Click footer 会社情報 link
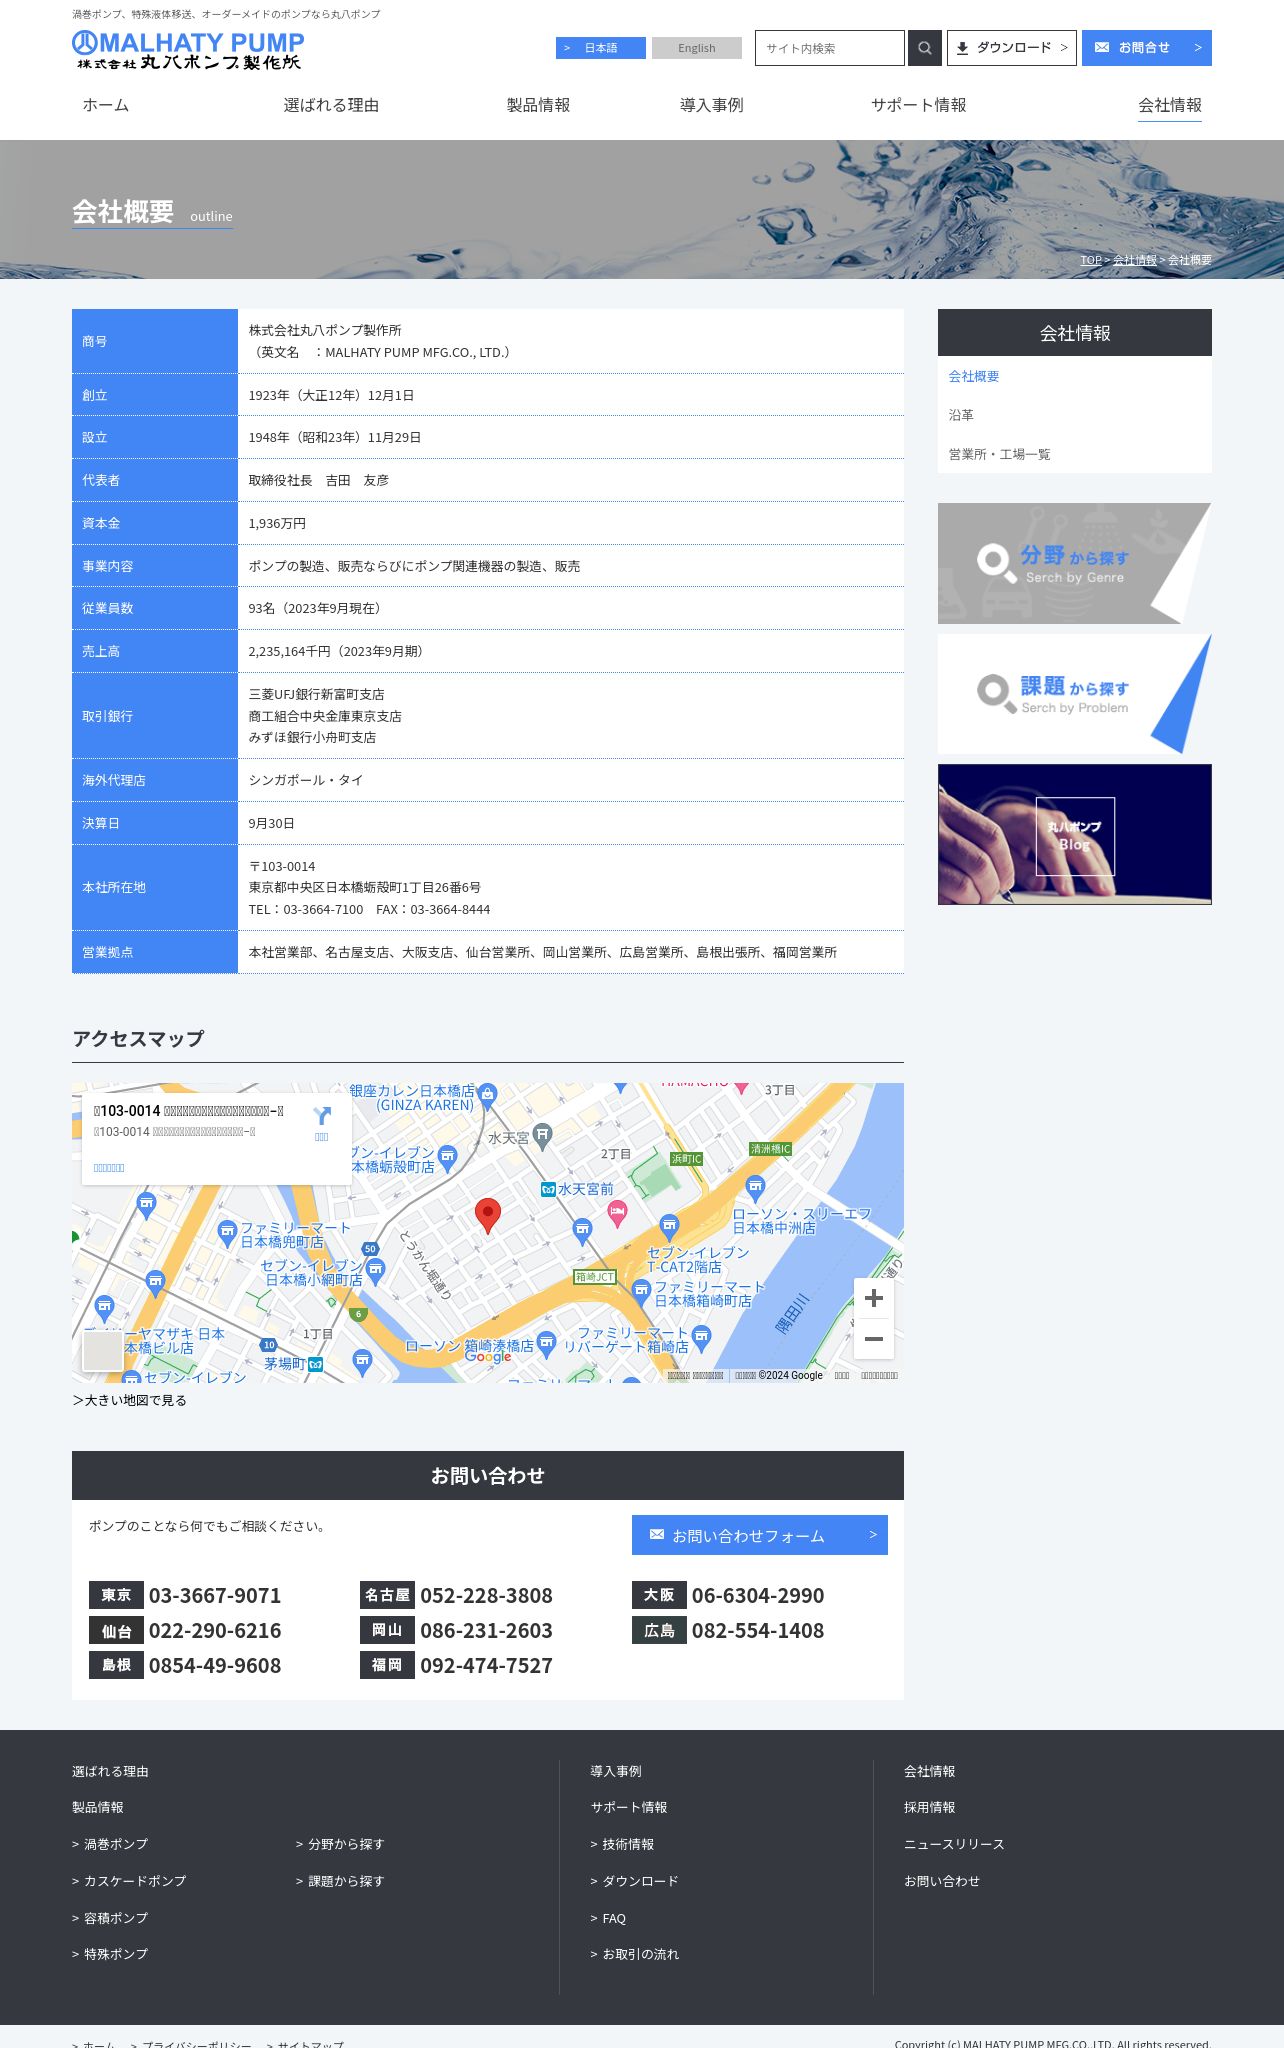This screenshot has height=2048, width=1284. (x=930, y=1771)
